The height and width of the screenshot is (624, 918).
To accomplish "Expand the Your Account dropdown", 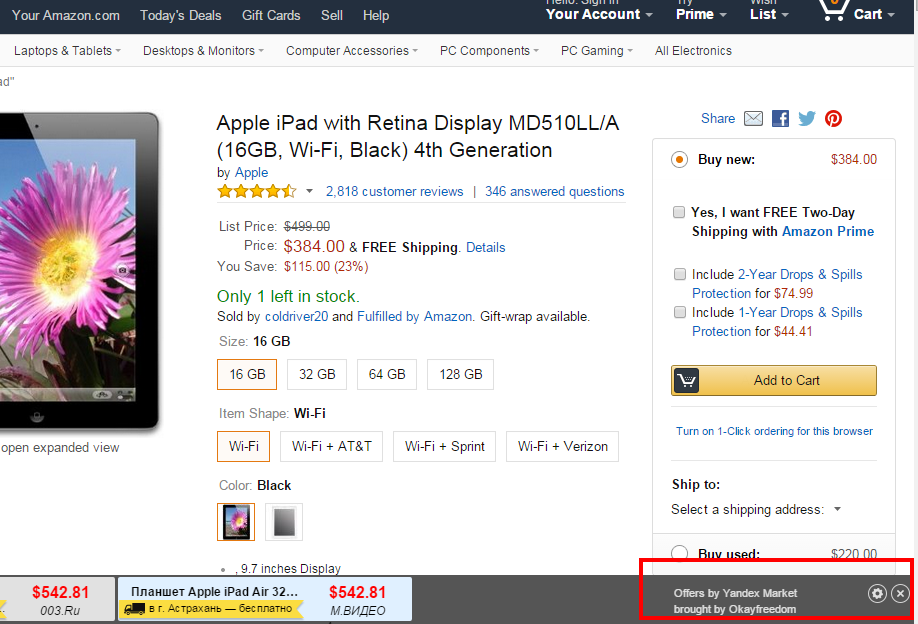I will click(x=599, y=14).
